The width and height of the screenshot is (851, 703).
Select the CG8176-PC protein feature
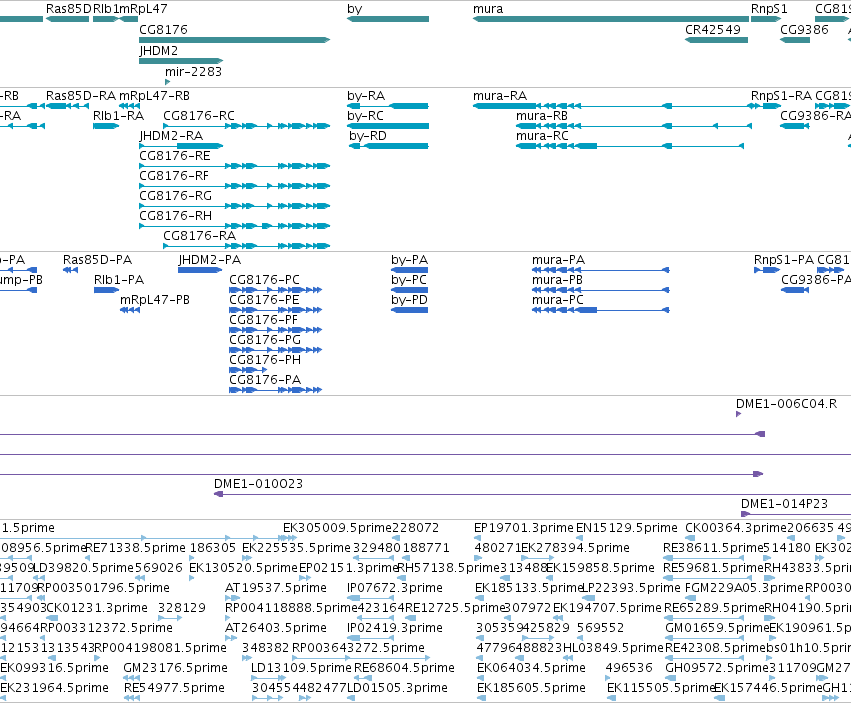pos(276,290)
